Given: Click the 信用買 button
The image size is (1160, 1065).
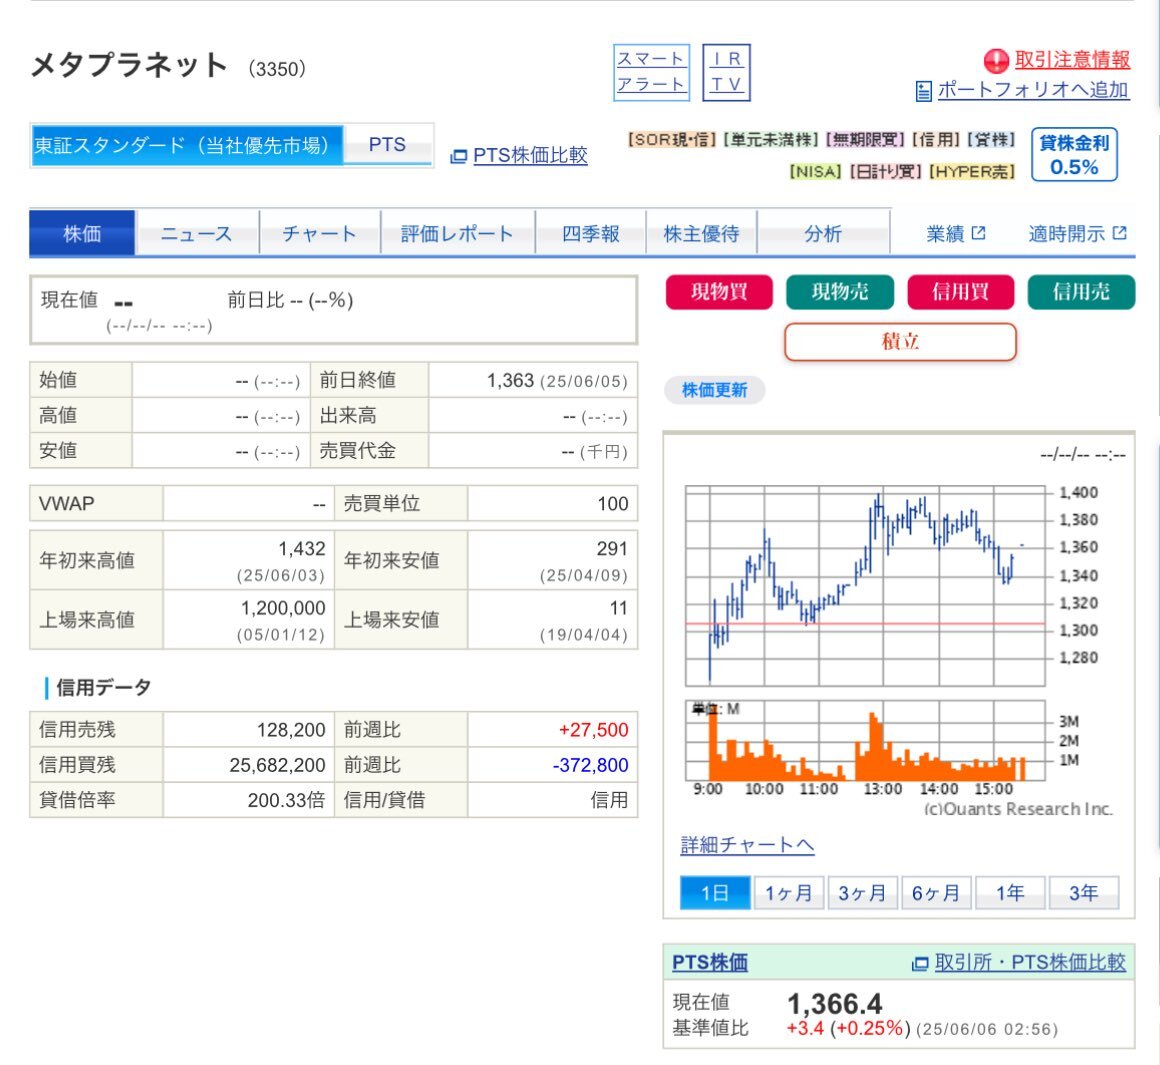Looking at the screenshot, I should [960, 291].
